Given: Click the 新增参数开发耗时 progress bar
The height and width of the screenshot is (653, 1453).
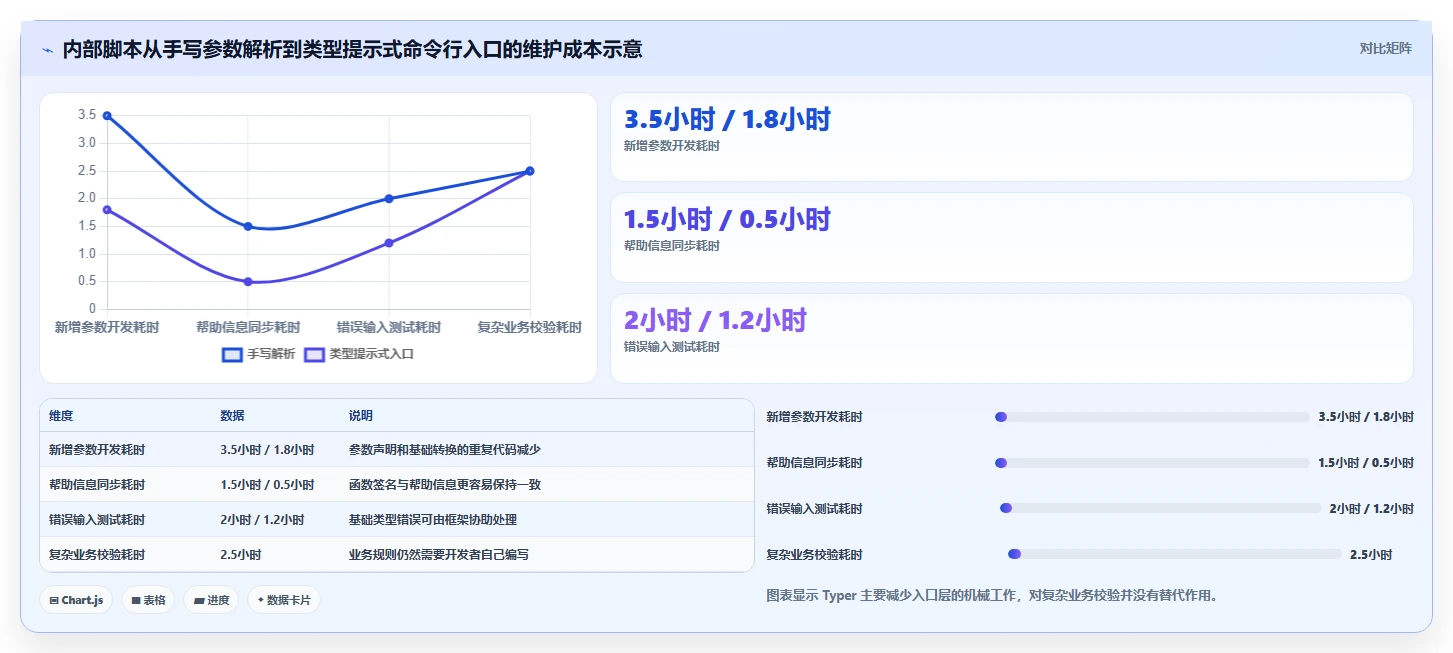Looking at the screenshot, I should 1152,417.
